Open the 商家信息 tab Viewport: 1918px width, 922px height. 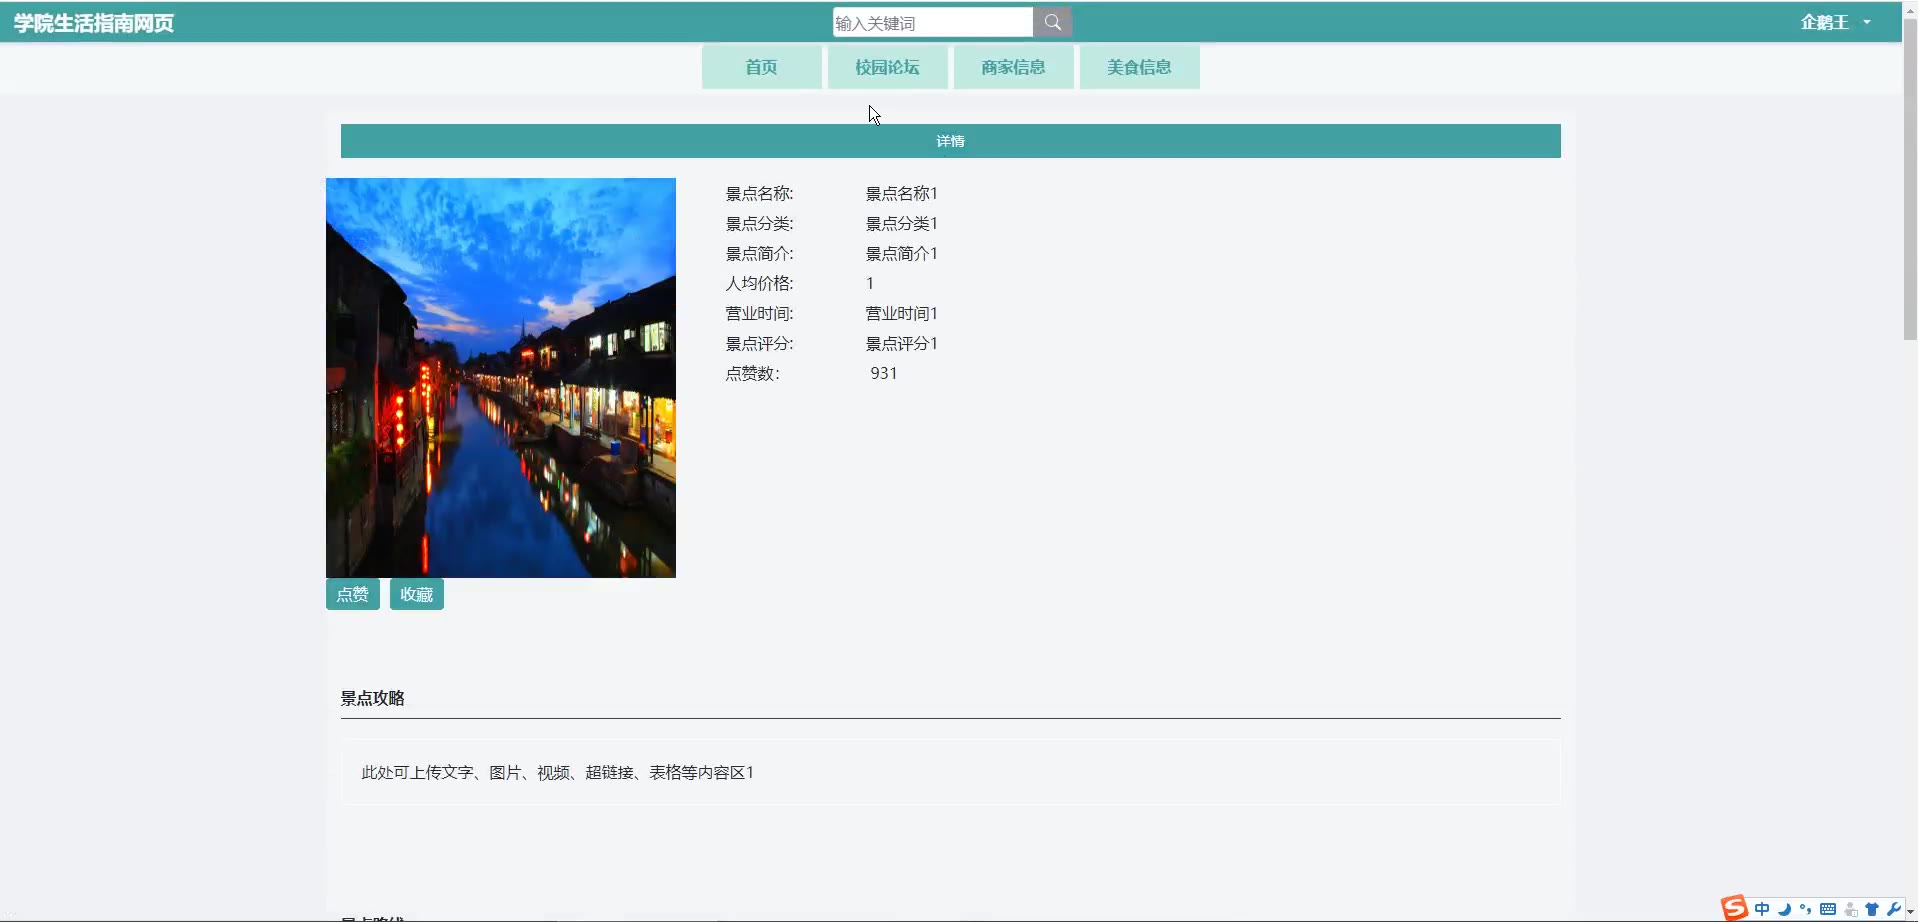click(x=1013, y=67)
